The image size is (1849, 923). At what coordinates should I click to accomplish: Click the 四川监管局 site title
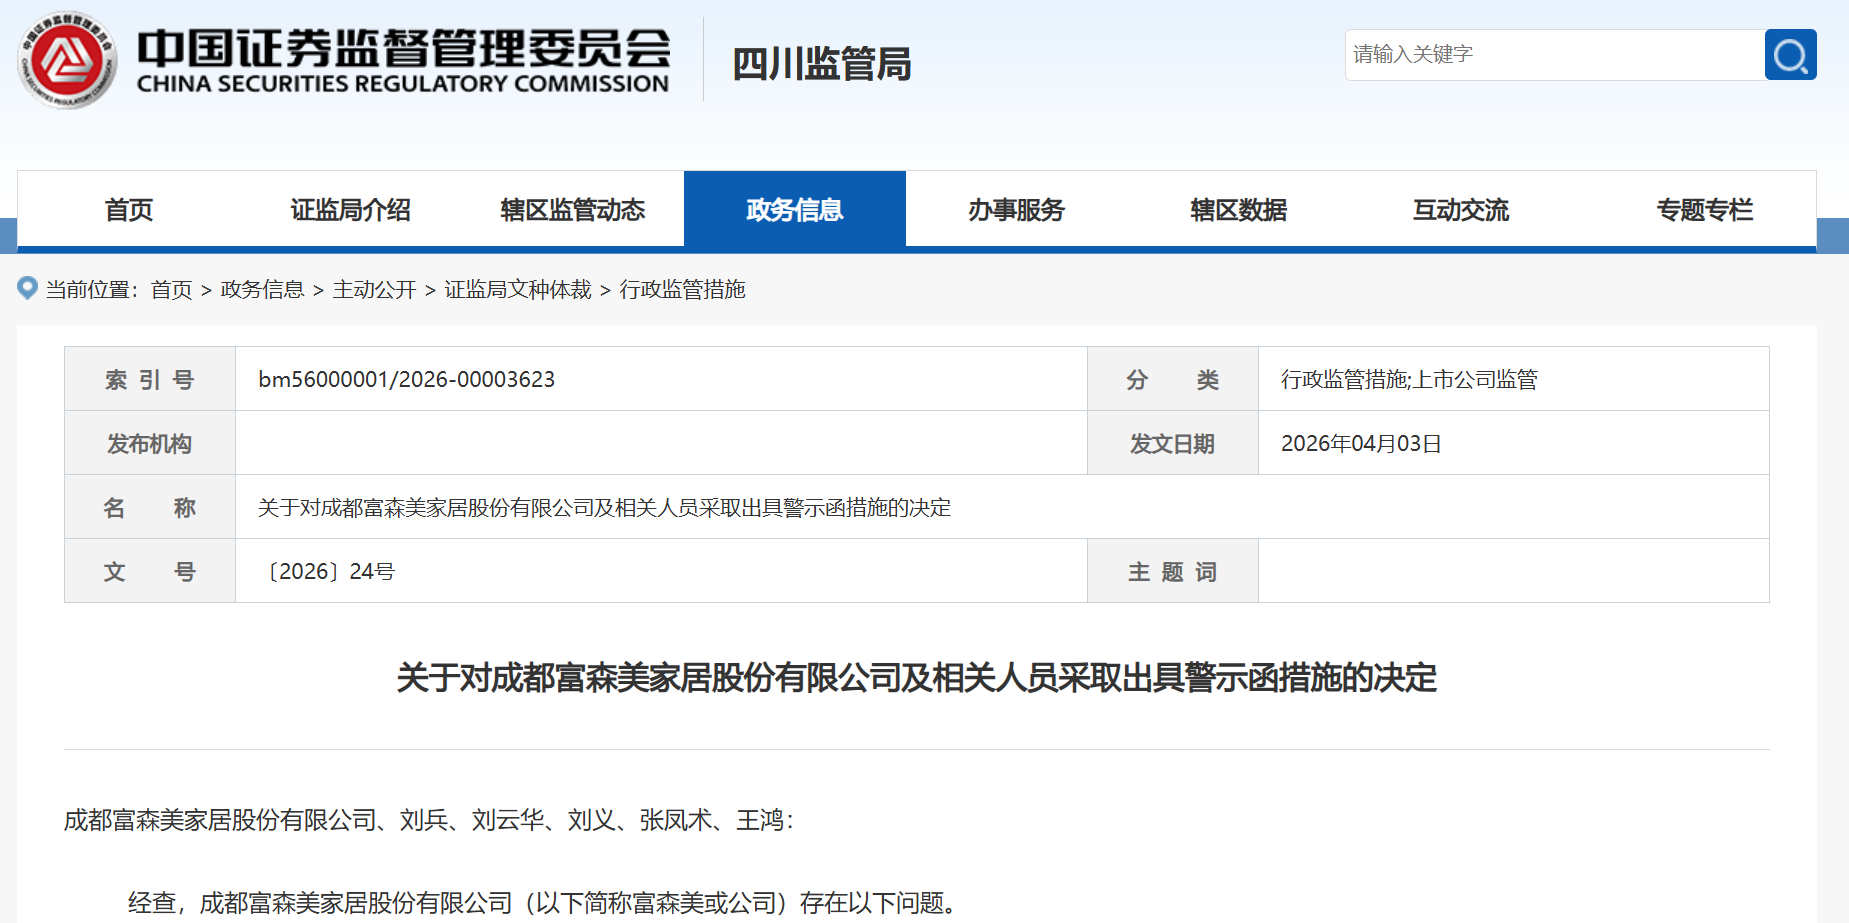pyautogui.click(x=821, y=64)
